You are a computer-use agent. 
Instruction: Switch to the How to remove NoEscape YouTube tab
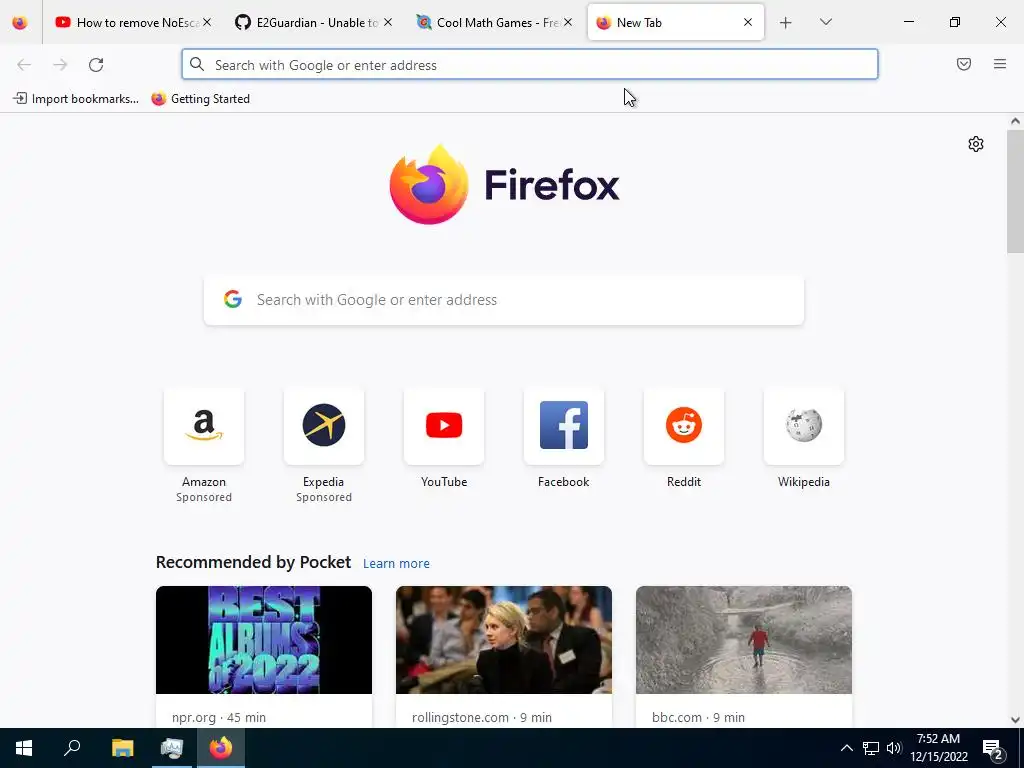pos(134,22)
